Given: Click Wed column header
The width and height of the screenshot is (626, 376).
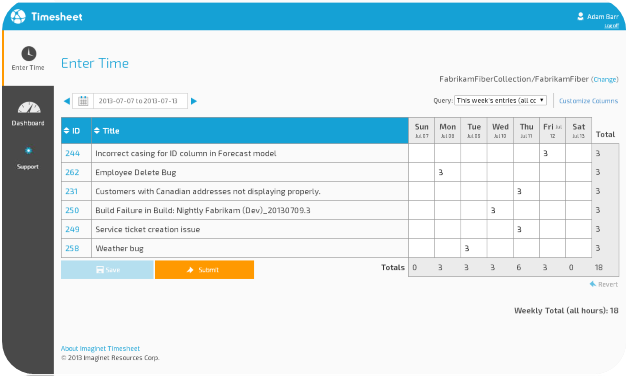Looking at the screenshot, I should pyautogui.click(x=500, y=131).
